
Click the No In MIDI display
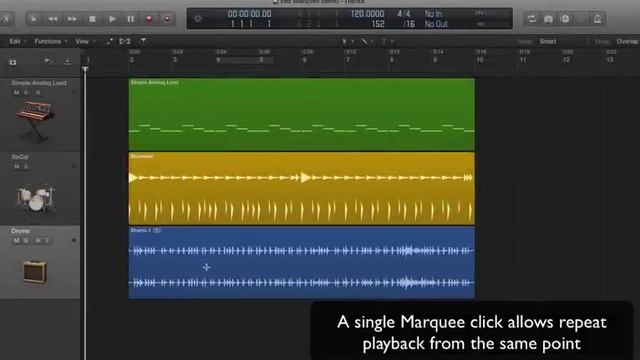(x=433, y=14)
